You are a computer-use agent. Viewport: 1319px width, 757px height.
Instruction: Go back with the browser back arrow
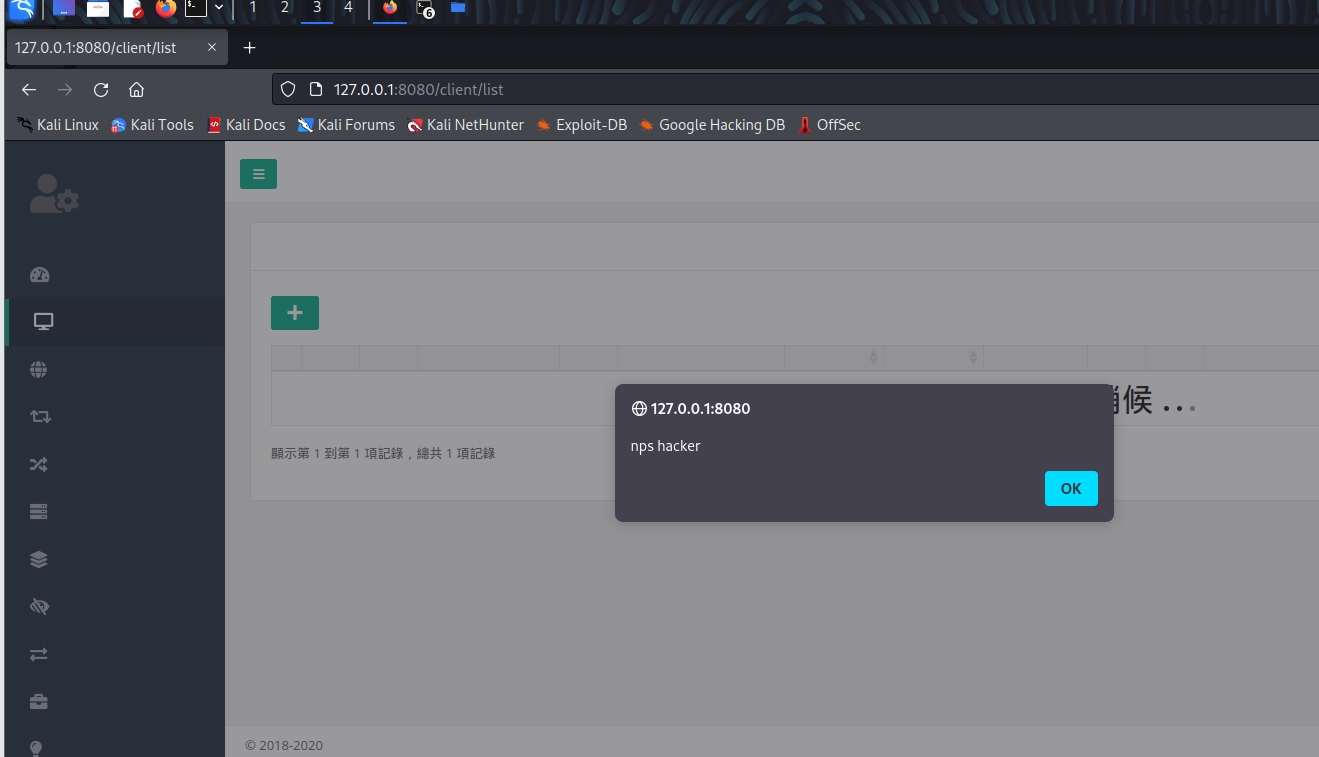pos(29,89)
